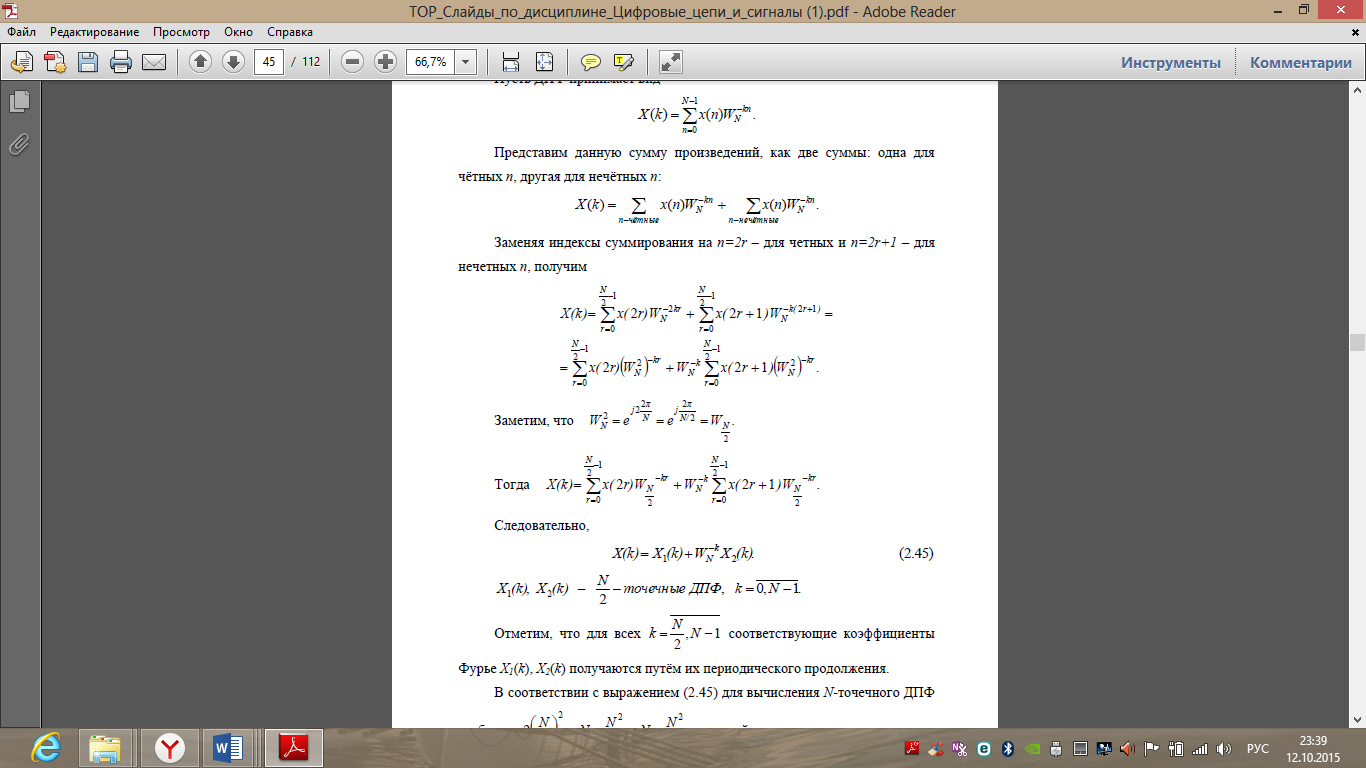Viewport: 1366px width, 768px height.
Task: Click the zoom value field 66,7%
Action: pyautogui.click(x=431, y=62)
